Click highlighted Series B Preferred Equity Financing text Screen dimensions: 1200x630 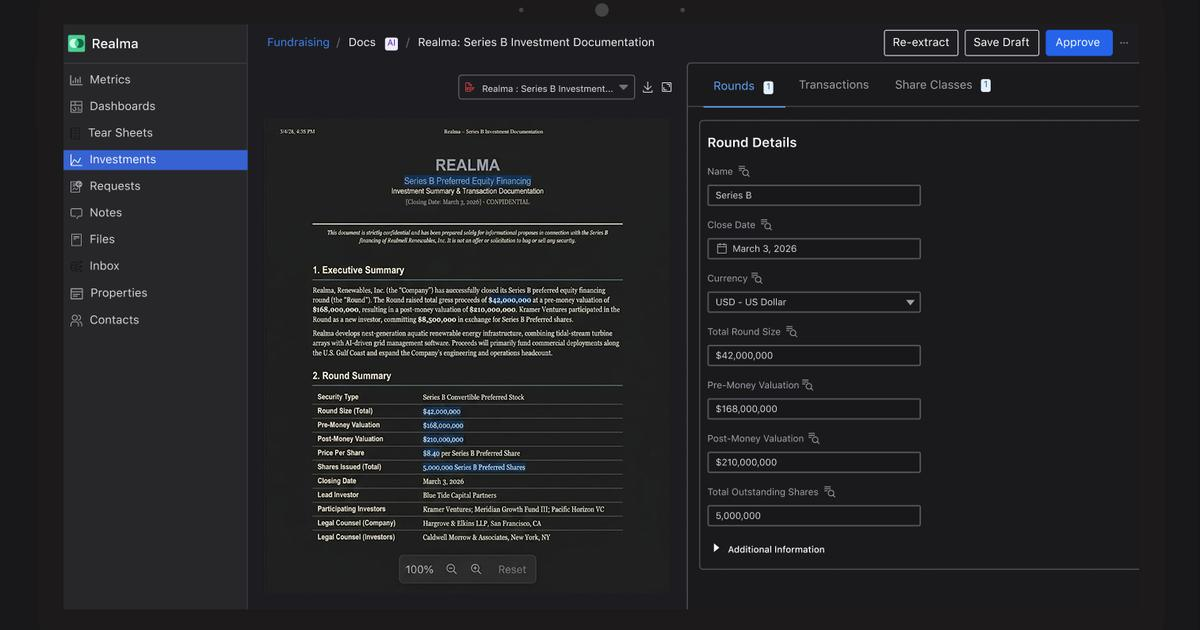coord(467,181)
